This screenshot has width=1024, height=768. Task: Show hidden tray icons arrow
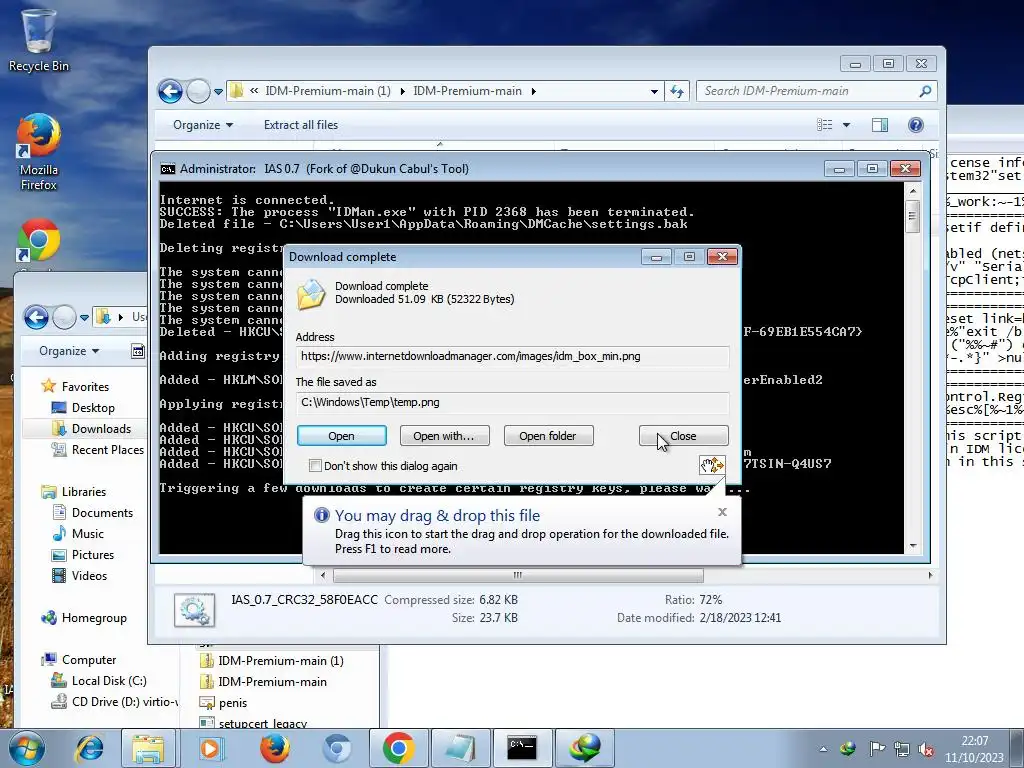pos(823,748)
